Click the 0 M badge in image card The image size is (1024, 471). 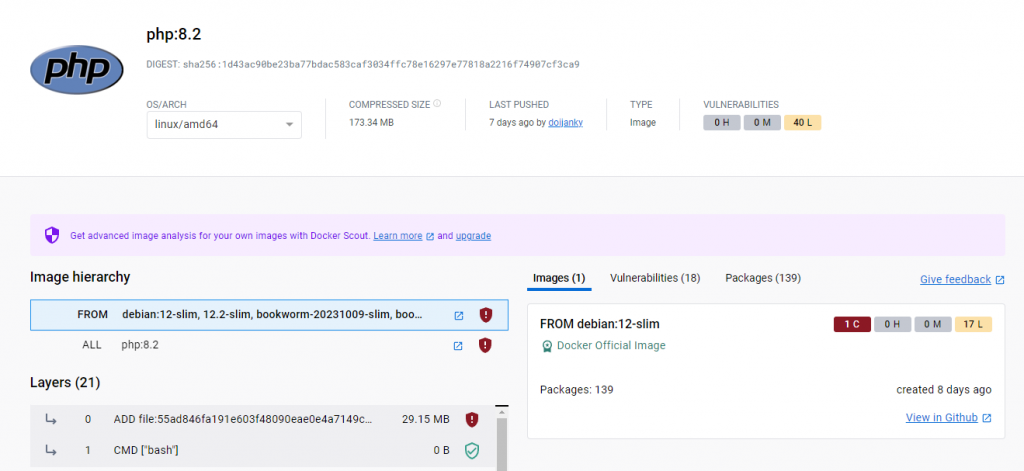coord(933,324)
